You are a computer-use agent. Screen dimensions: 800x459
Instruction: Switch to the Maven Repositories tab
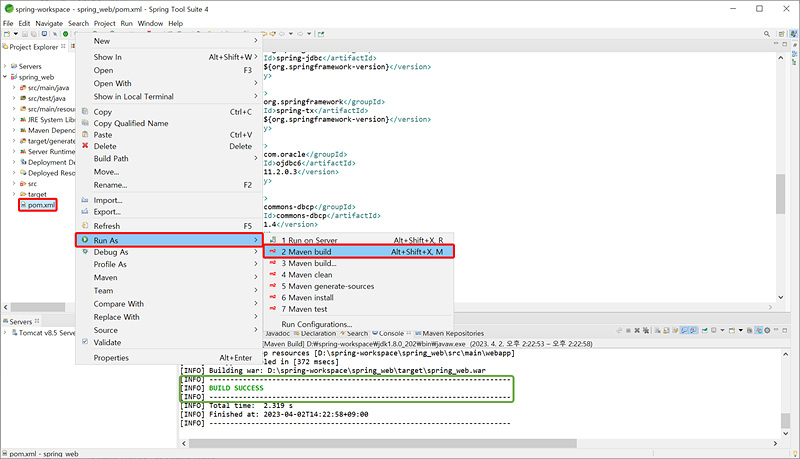point(449,333)
